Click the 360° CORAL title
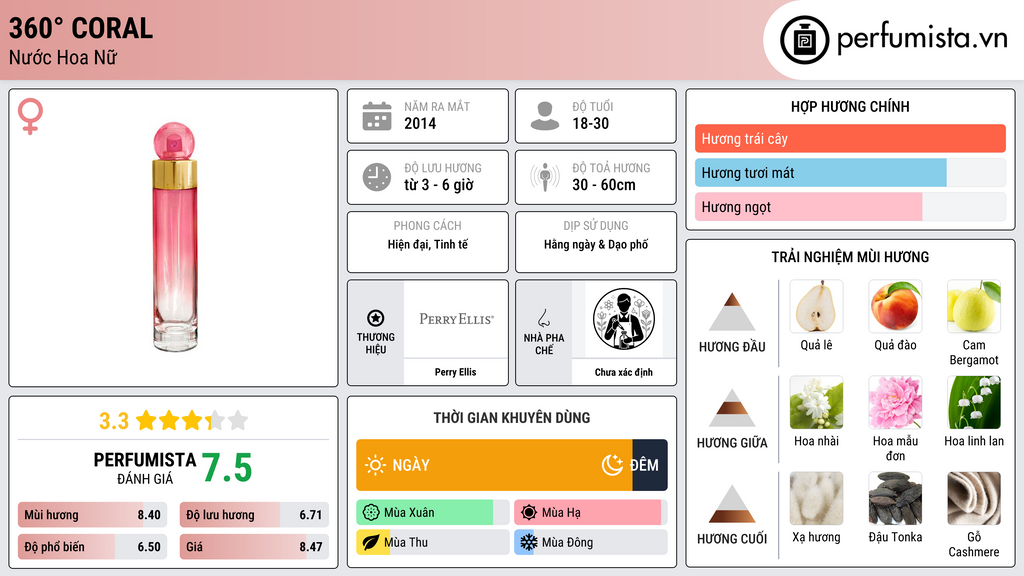Viewport: 1024px width, 576px height. pyautogui.click(x=81, y=28)
